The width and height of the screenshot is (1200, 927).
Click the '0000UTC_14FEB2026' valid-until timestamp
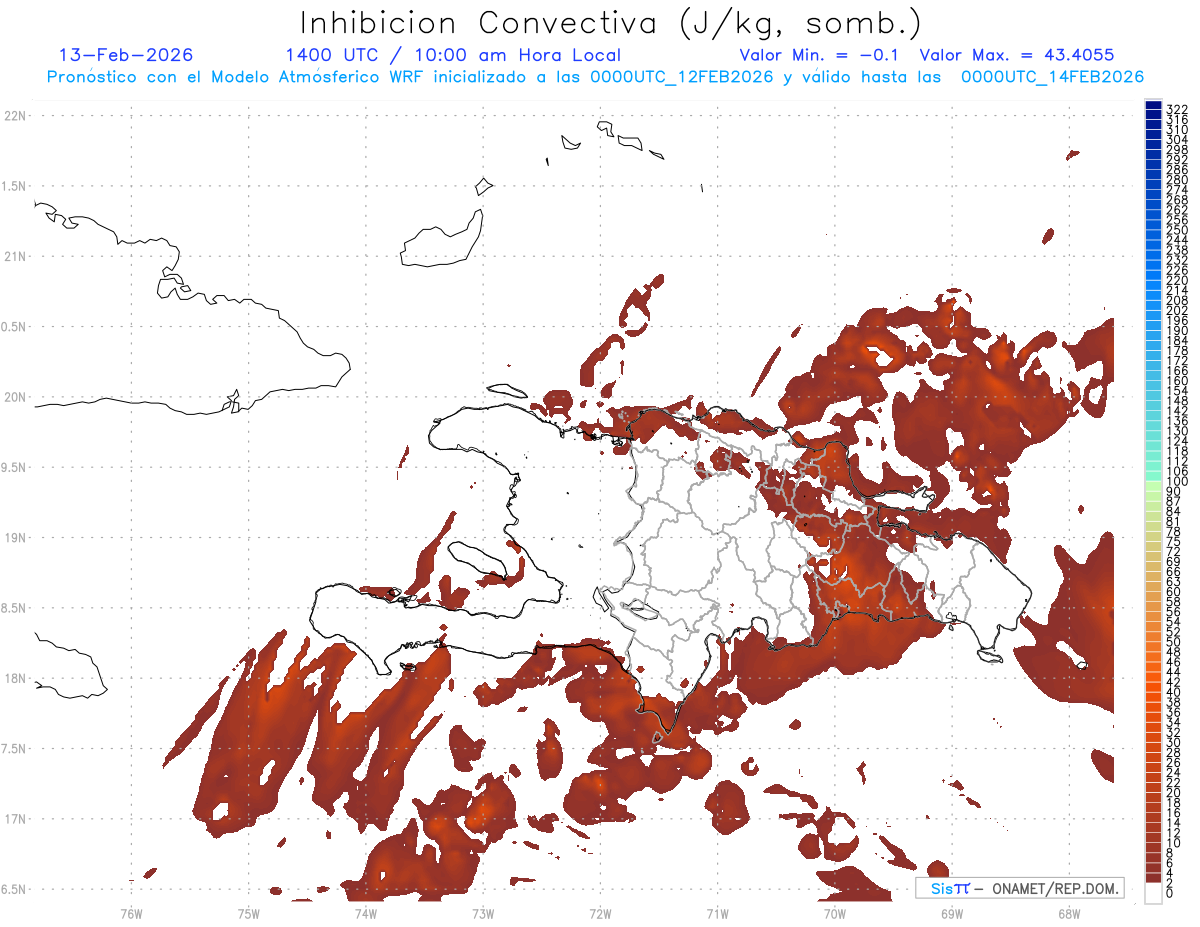1052,77
